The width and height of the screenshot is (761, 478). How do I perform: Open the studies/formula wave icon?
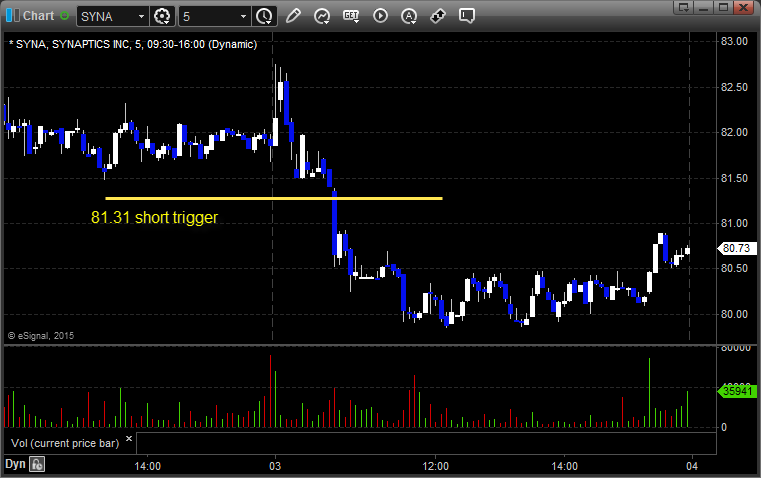tap(322, 16)
